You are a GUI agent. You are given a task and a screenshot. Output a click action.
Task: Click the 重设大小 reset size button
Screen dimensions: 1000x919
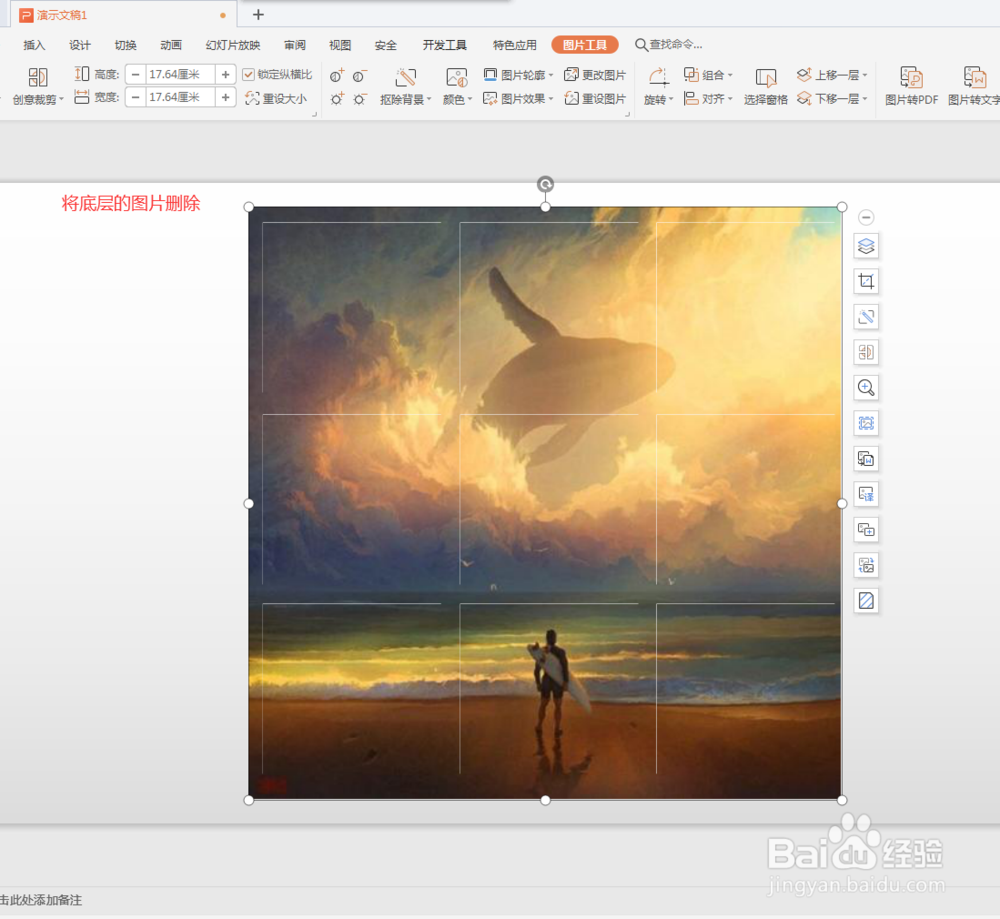point(276,99)
